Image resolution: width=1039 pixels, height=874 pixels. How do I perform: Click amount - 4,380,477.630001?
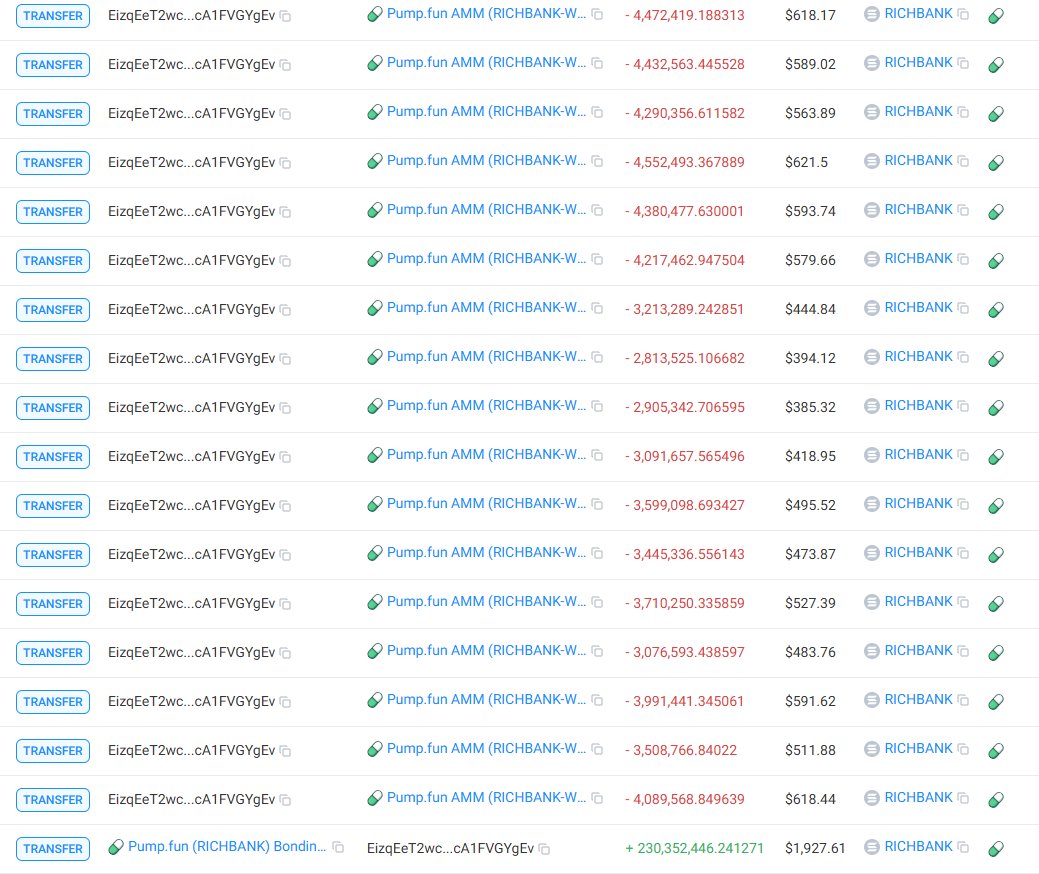(x=684, y=211)
